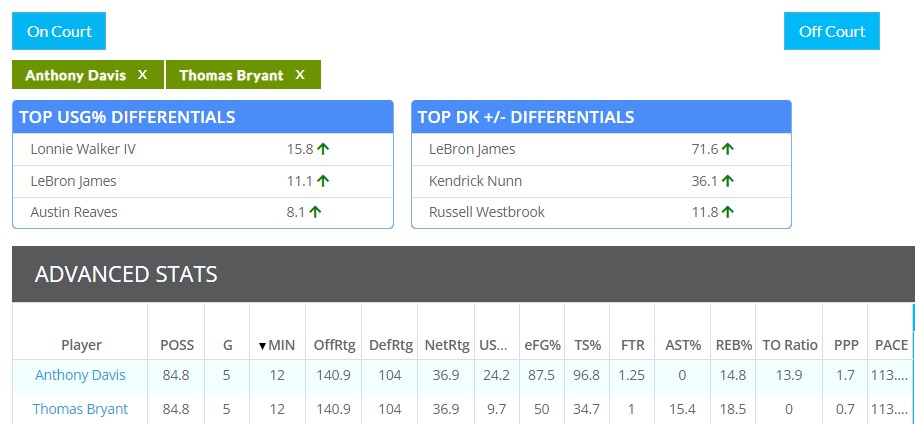Open Thomas Bryant player link

(81, 409)
